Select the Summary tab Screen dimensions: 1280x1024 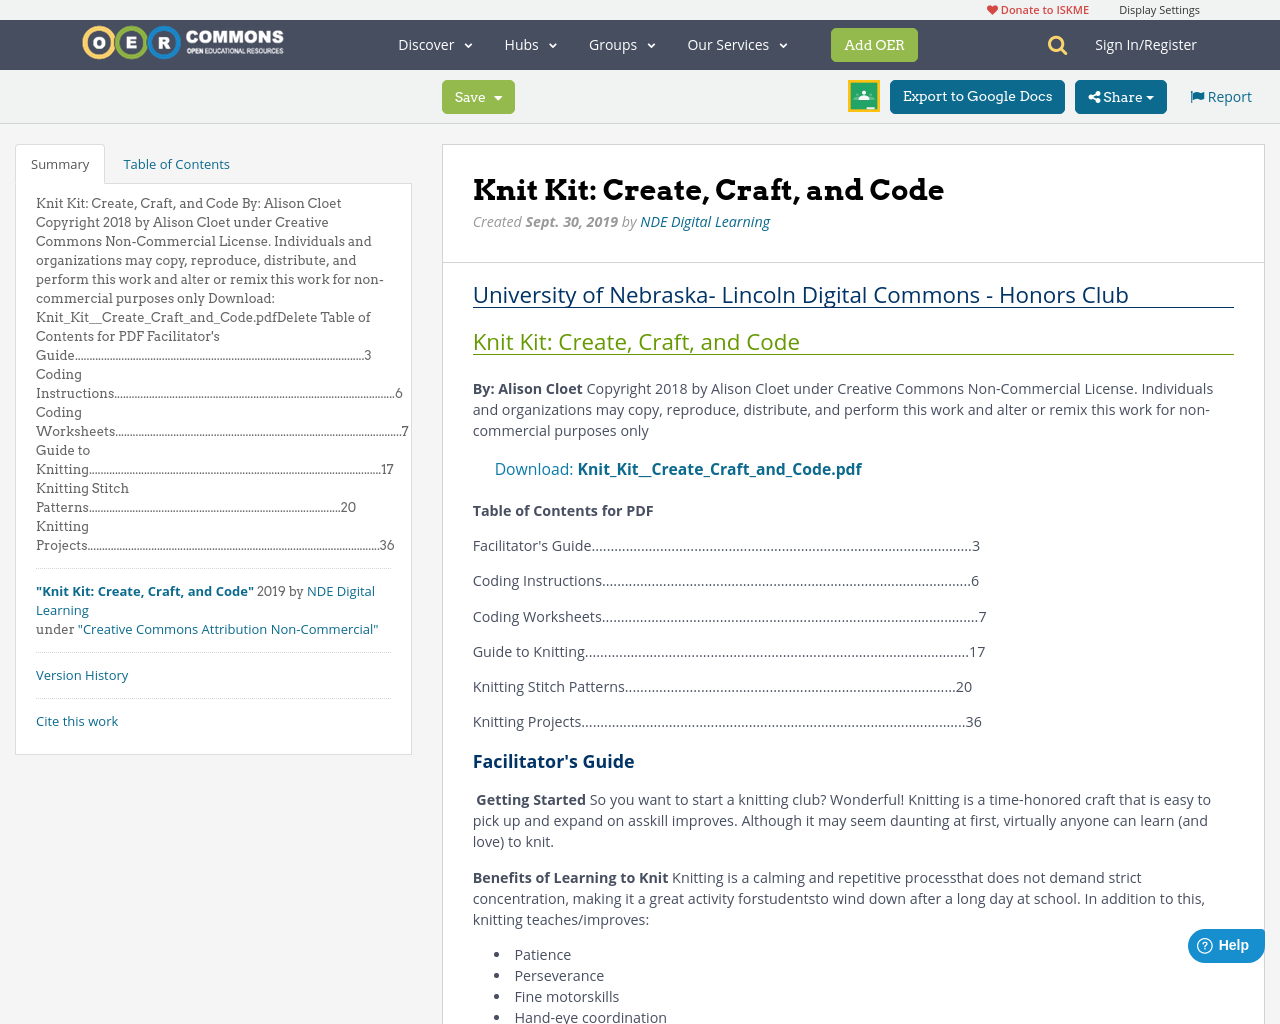(x=60, y=162)
